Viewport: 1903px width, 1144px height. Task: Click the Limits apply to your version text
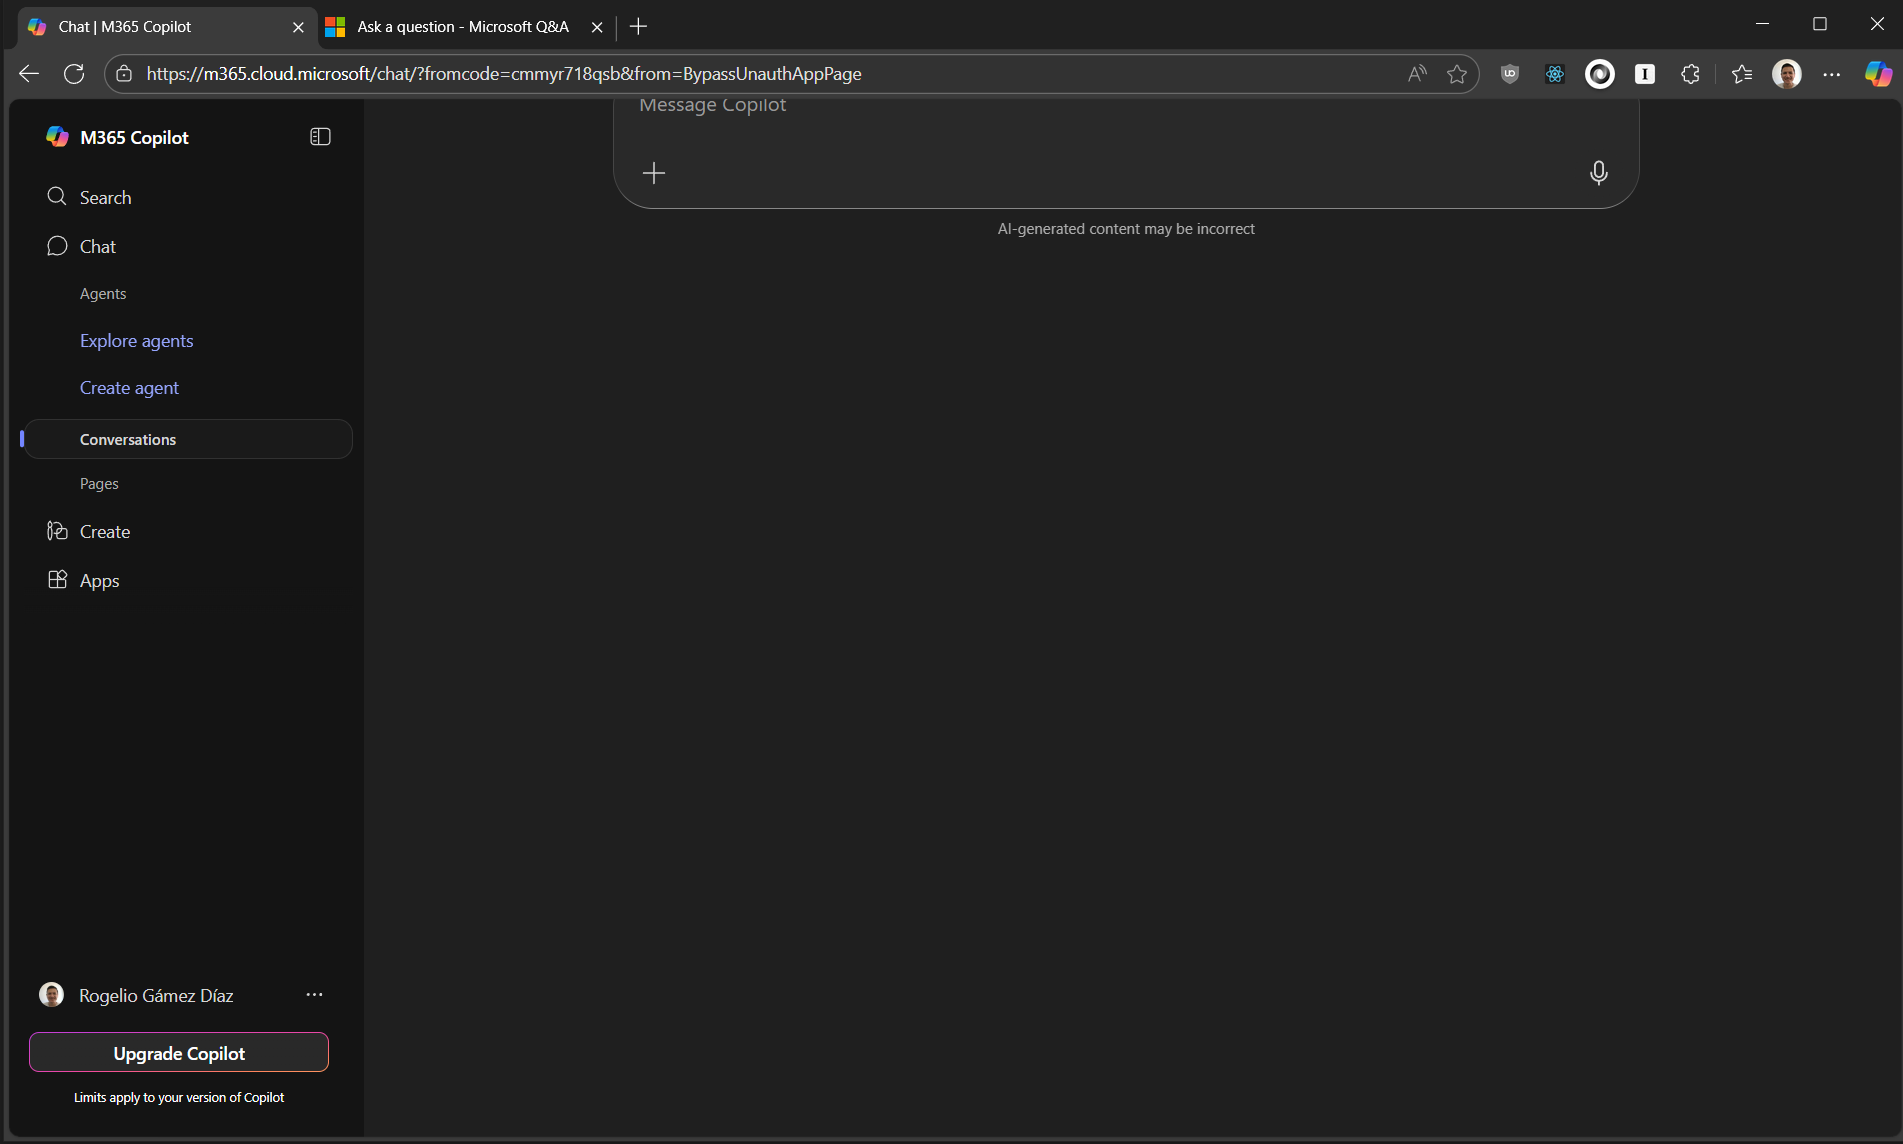179,1098
